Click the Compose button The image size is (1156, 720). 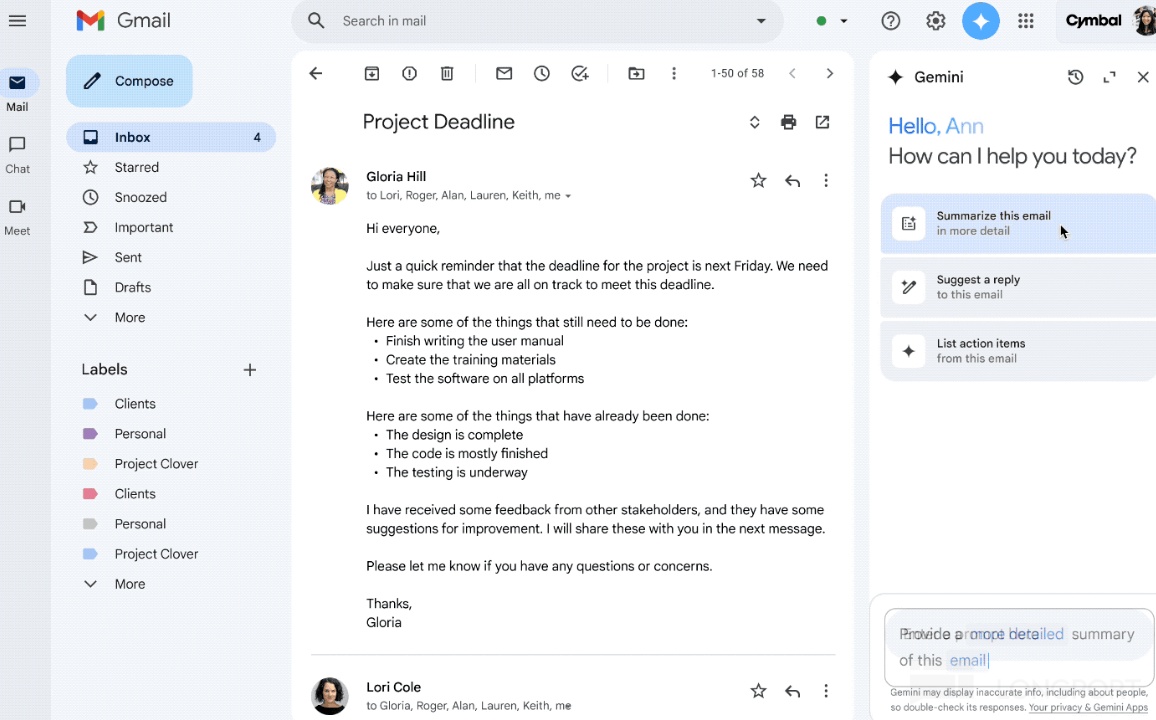(x=129, y=81)
